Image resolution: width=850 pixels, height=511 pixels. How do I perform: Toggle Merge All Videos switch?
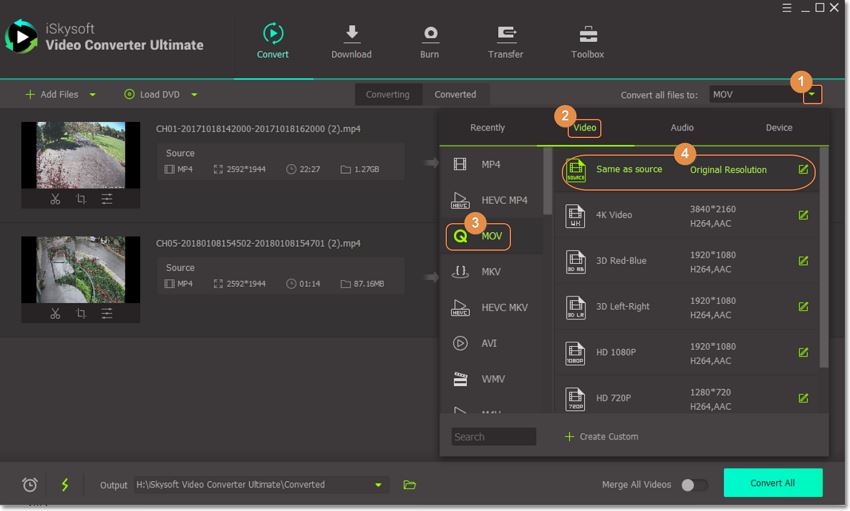[x=693, y=485]
